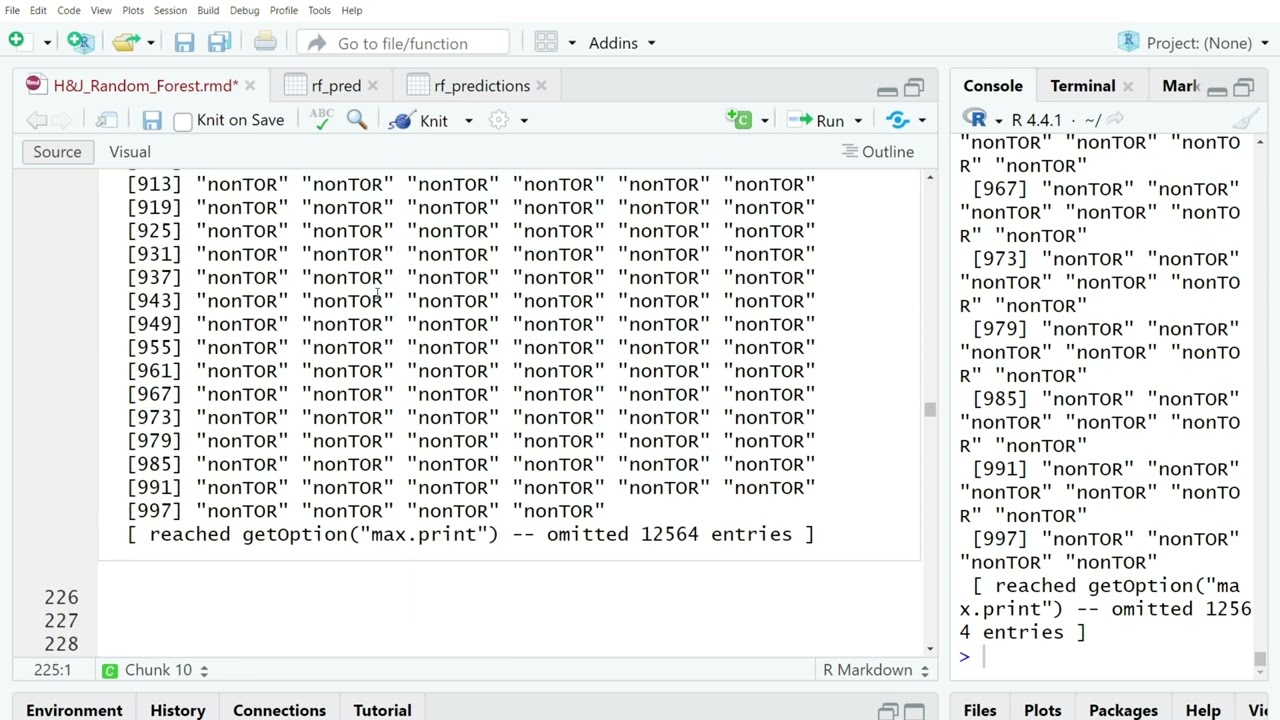Open the Plots menu
1280x720 pixels.
133,10
